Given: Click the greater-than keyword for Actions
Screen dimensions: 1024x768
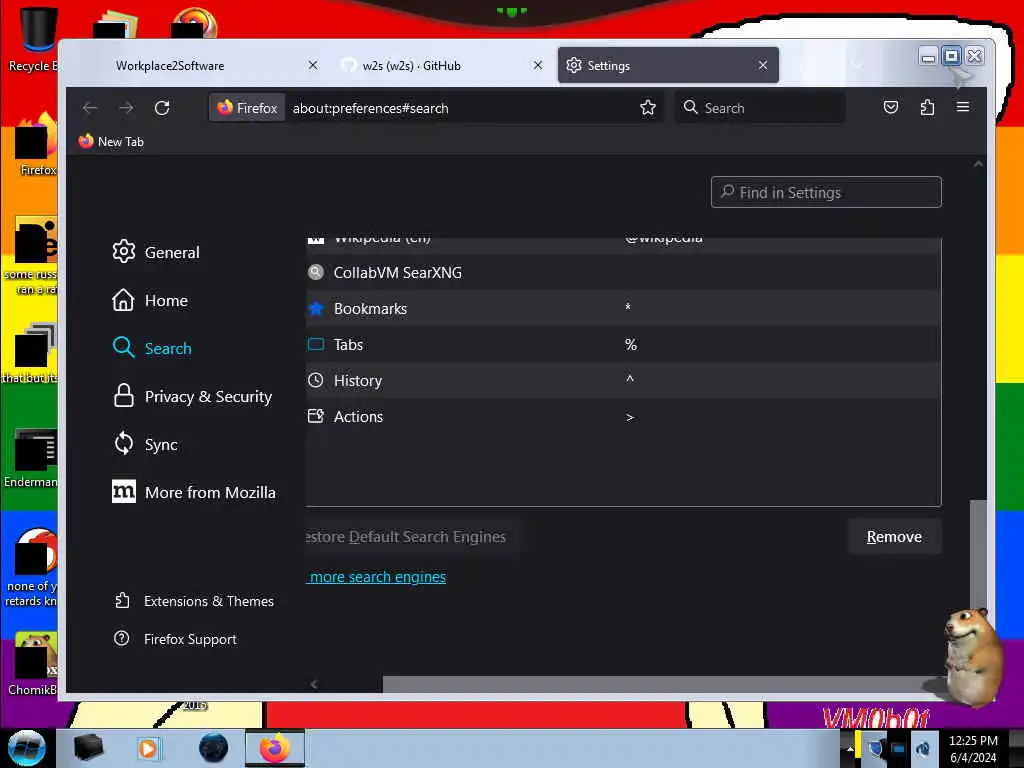Looking at the screenshot, I should 630,417.
